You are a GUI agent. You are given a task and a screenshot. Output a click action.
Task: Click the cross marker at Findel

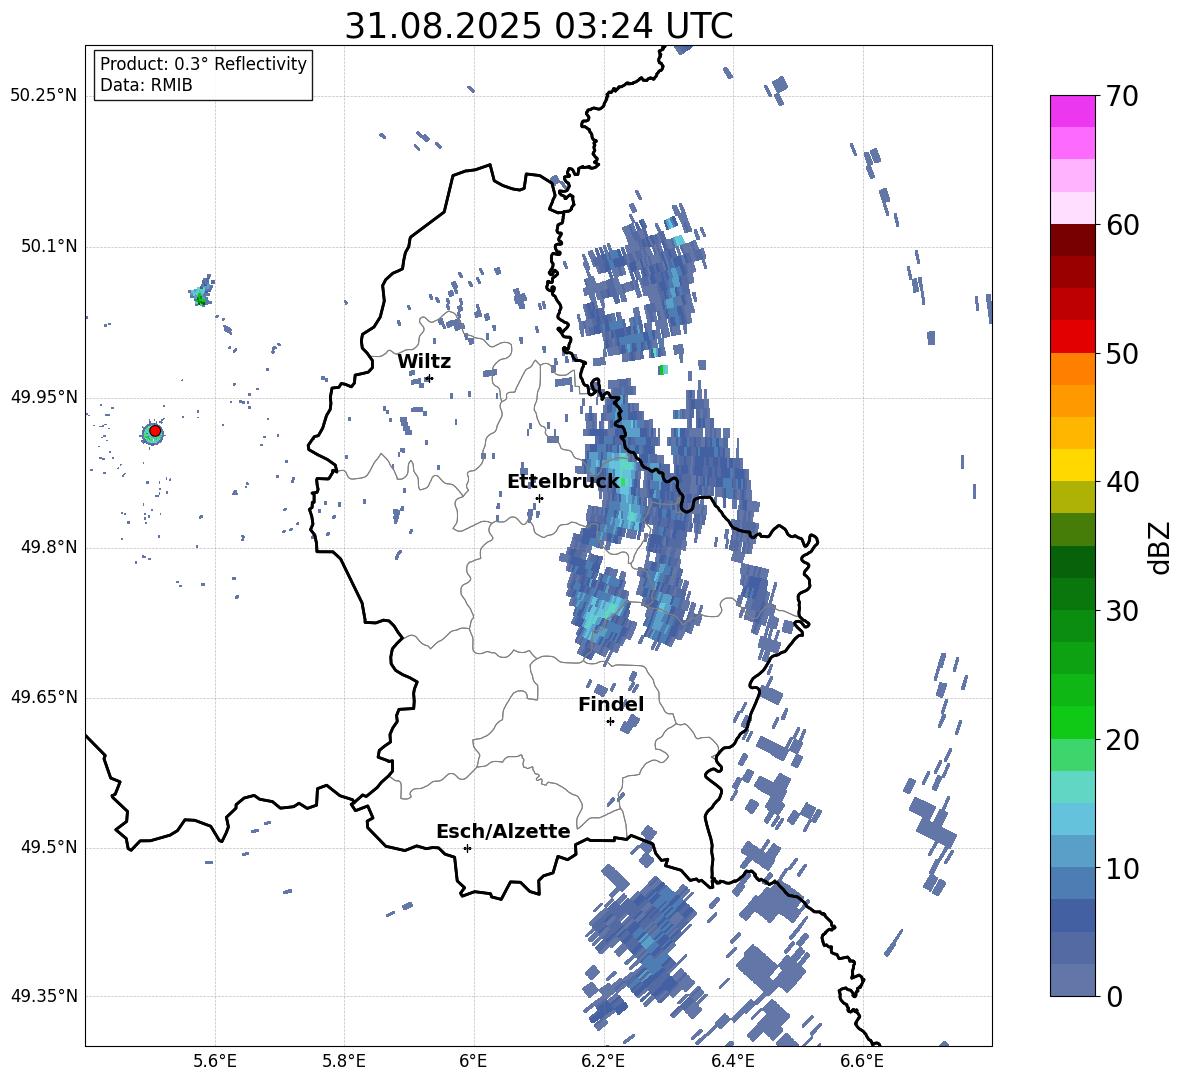[610, 722]
